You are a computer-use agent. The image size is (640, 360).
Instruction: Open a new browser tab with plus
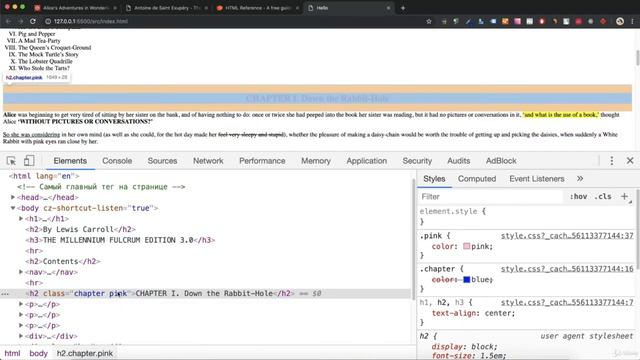click(x=403, y=8)
